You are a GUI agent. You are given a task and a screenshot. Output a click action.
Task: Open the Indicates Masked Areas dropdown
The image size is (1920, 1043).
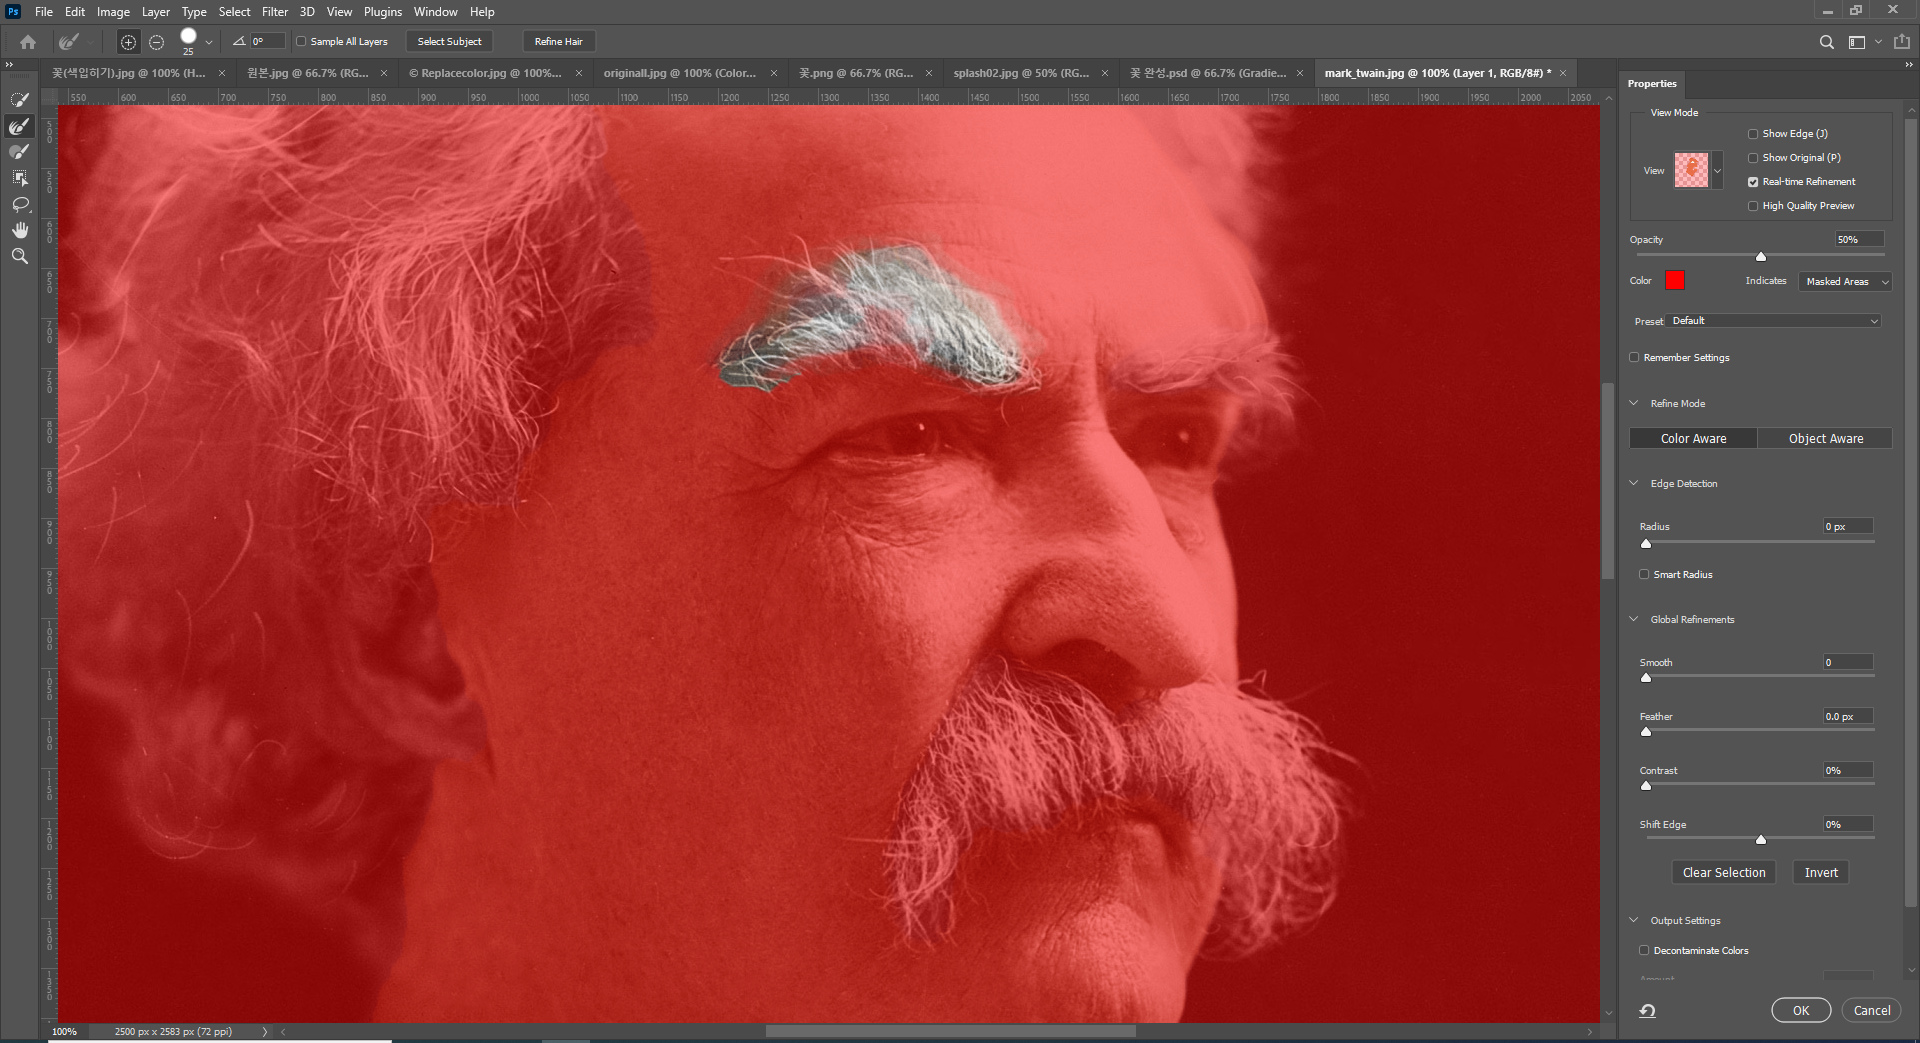[x=1844, y=282]
